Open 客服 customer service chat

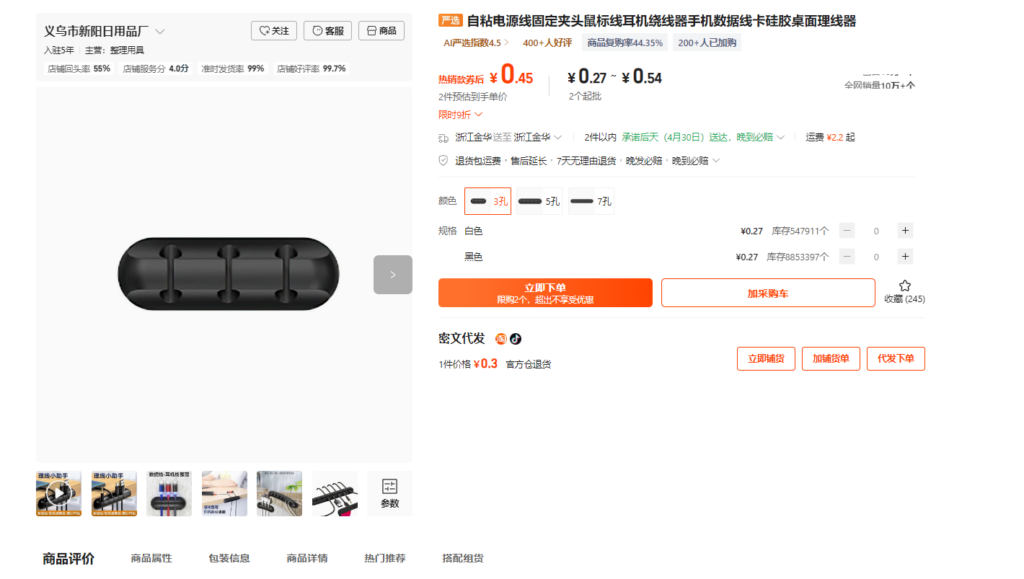pyautogui.click(x=328, y=31)
